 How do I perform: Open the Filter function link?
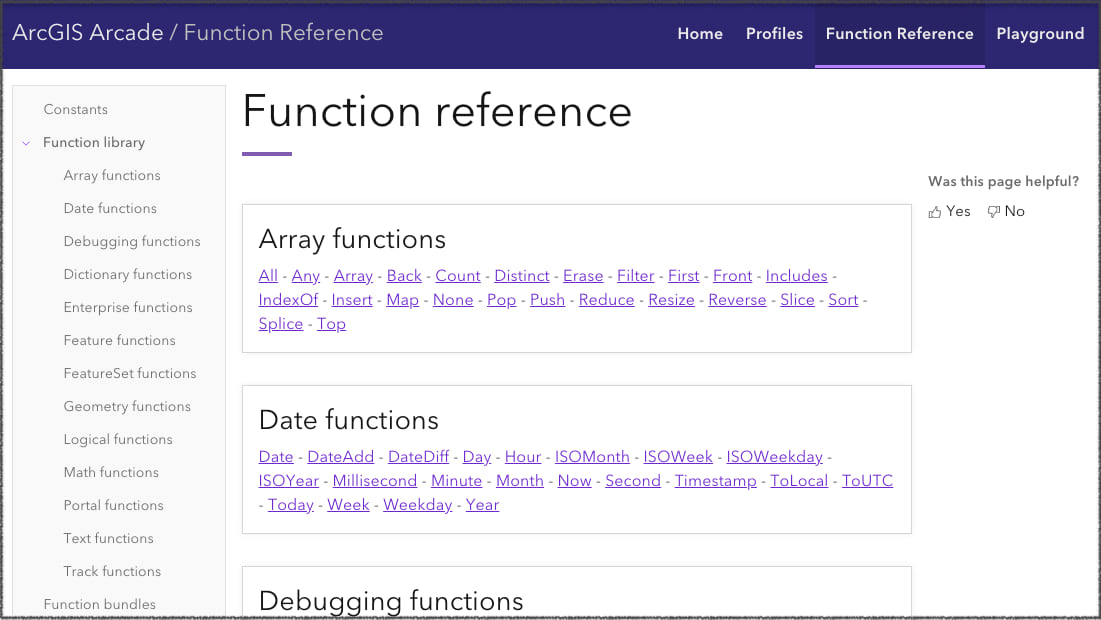[635, 276]
